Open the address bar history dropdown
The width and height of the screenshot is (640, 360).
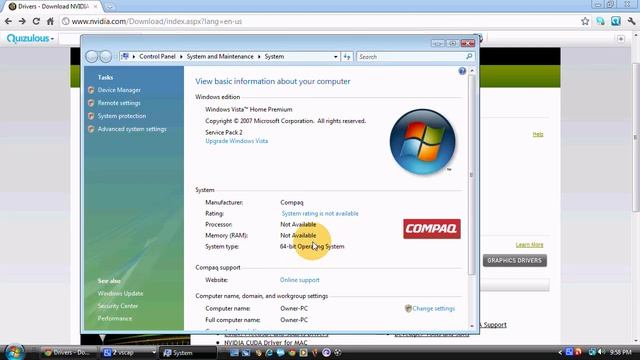coord(336,57)
